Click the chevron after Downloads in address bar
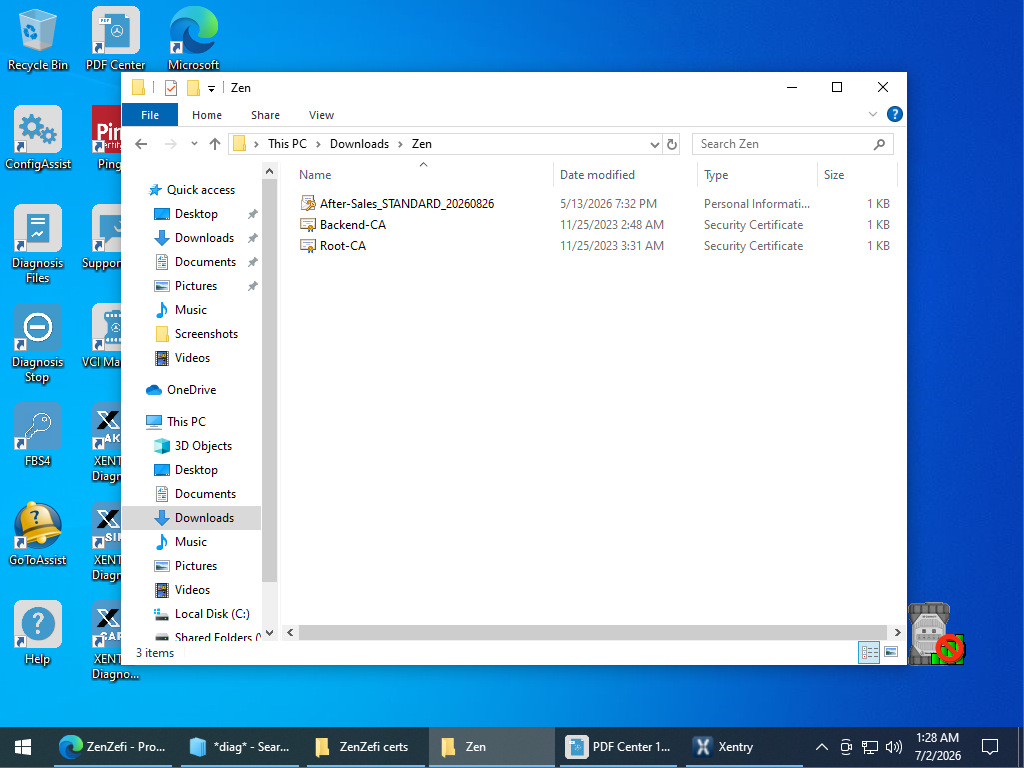The width and height of the screenshot is (1024, 768). click(x=400, y=144)
